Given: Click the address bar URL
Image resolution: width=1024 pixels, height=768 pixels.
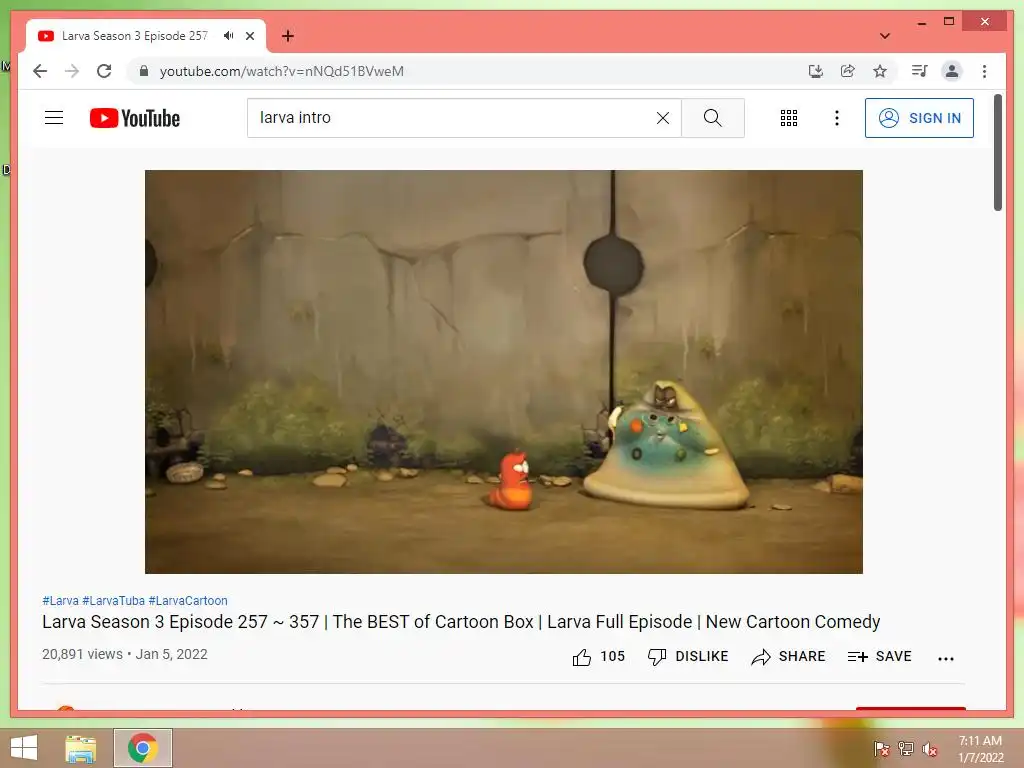Looking at the screenshot, I should [x=281, y=71].
